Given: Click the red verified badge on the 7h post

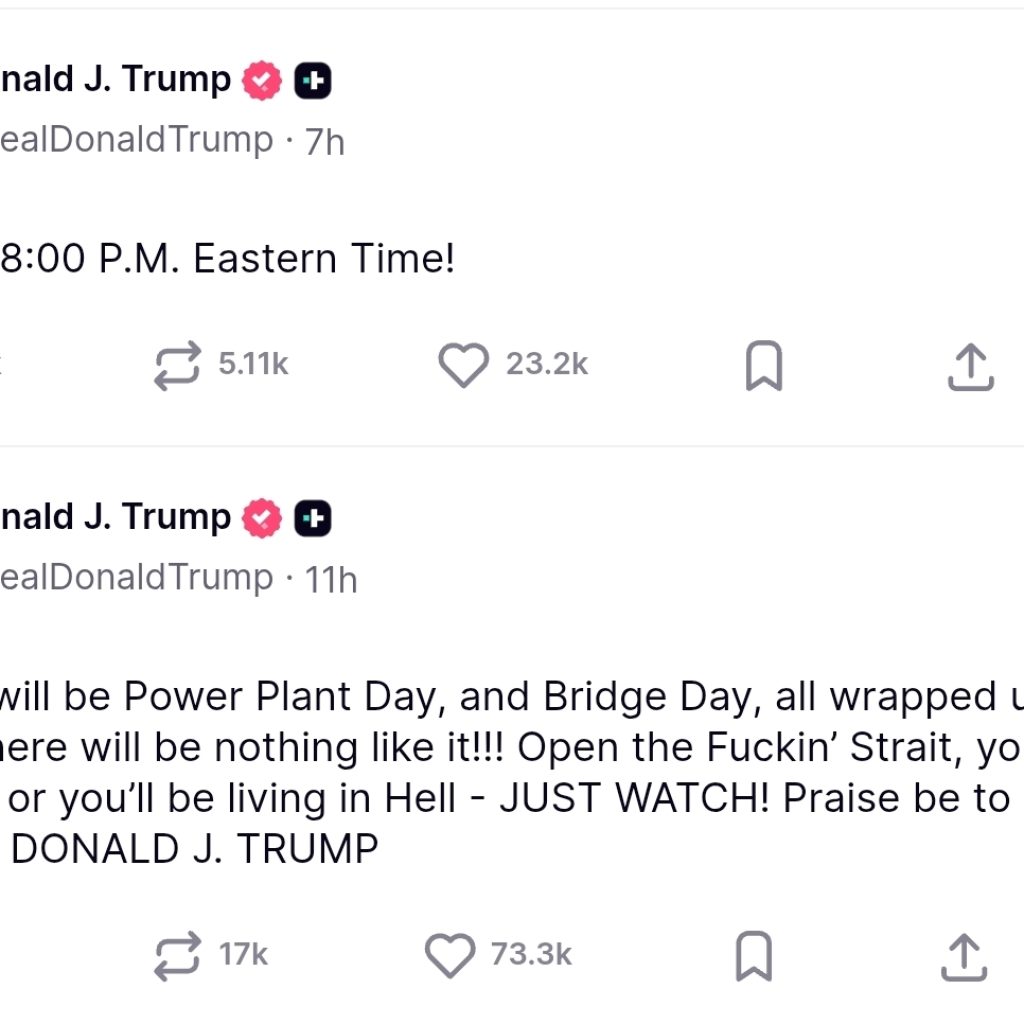Looking at the screenshot, I should coord(262,81).
